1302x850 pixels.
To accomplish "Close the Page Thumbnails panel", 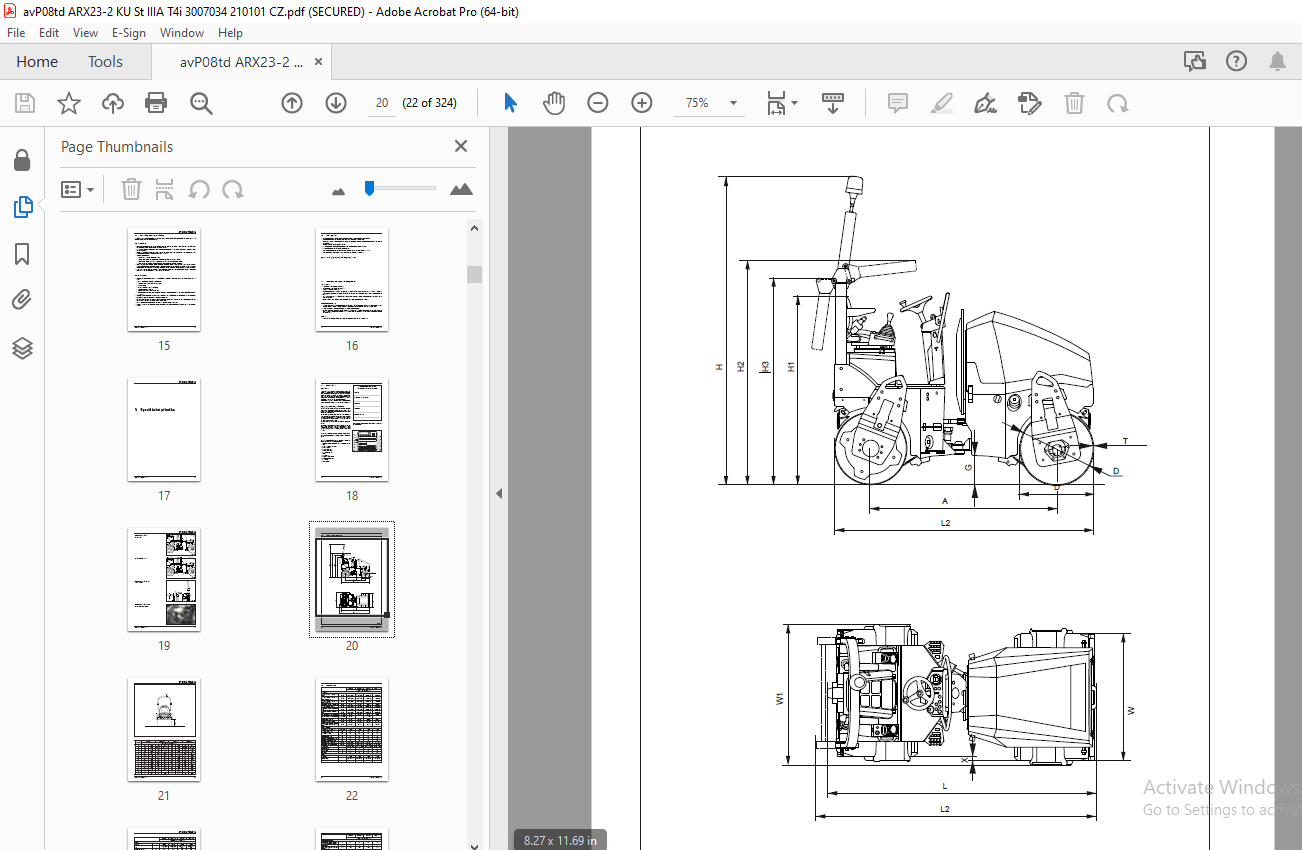I will 461,146.
